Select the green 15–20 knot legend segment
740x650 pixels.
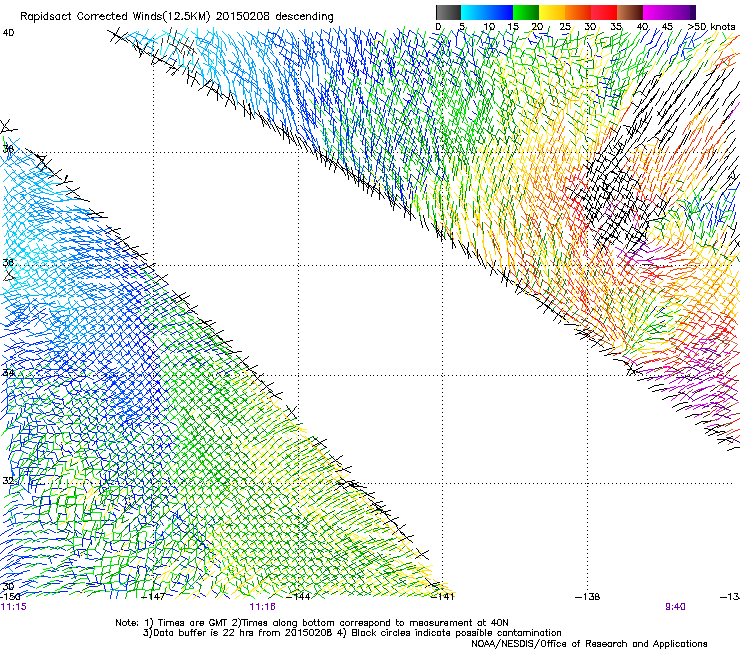pyautogui.click(x=526, y=12)
